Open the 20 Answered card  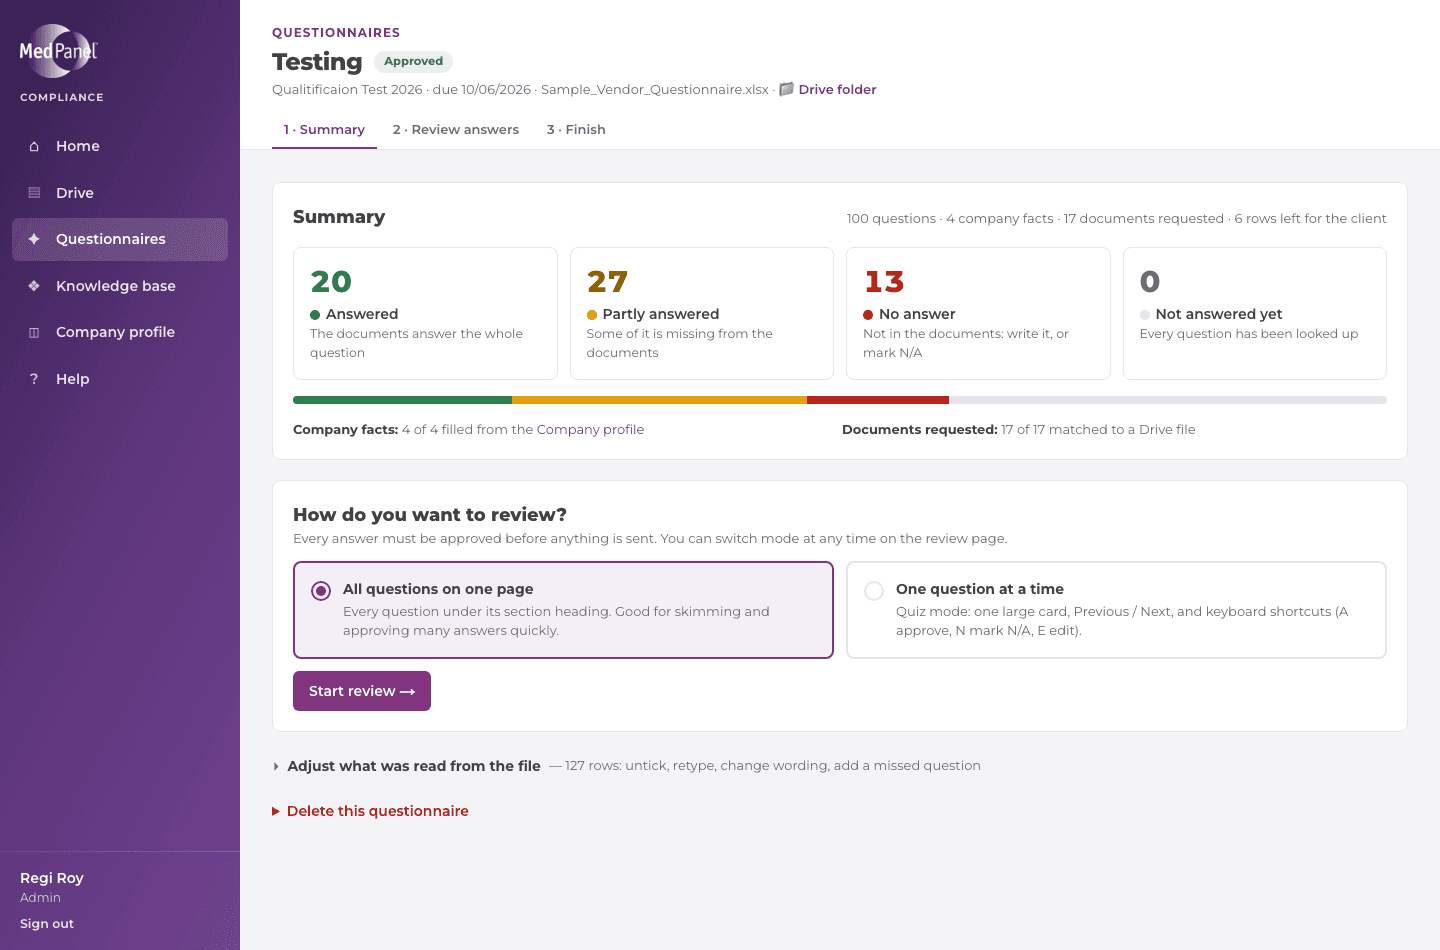[425, 314]
